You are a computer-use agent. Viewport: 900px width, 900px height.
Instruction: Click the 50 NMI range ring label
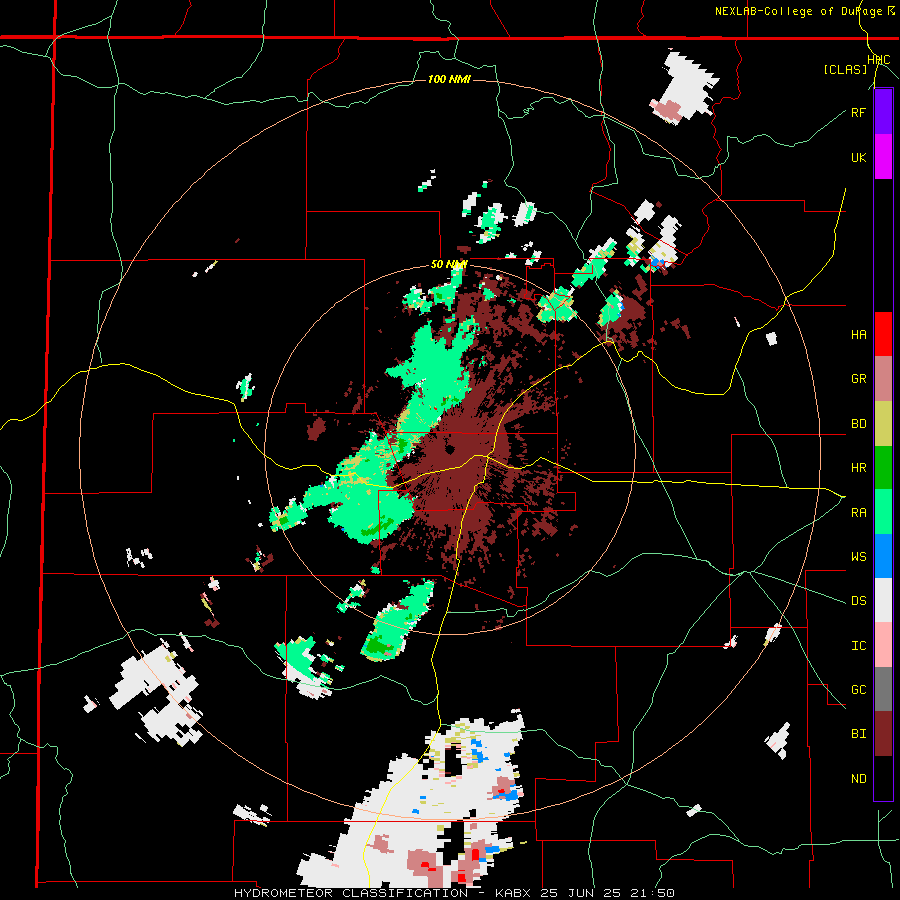pyautogui.click(x=449, y=264)
